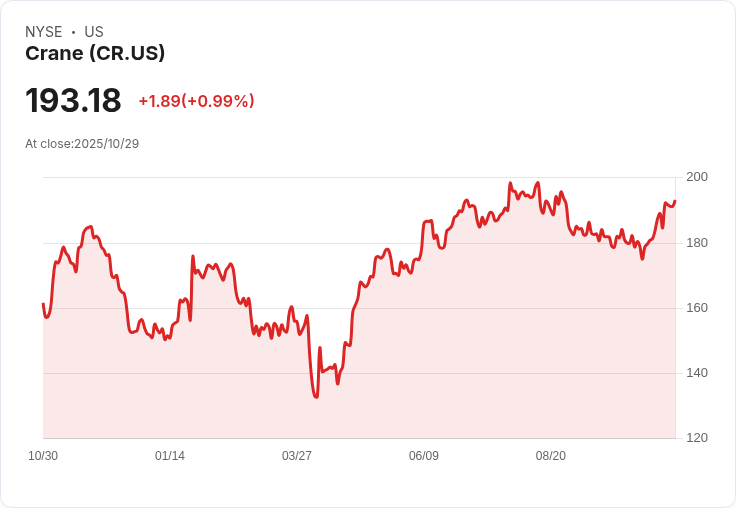Click the US market label
736x508 pixels.
pyautogui.click(x=94, y=32)
